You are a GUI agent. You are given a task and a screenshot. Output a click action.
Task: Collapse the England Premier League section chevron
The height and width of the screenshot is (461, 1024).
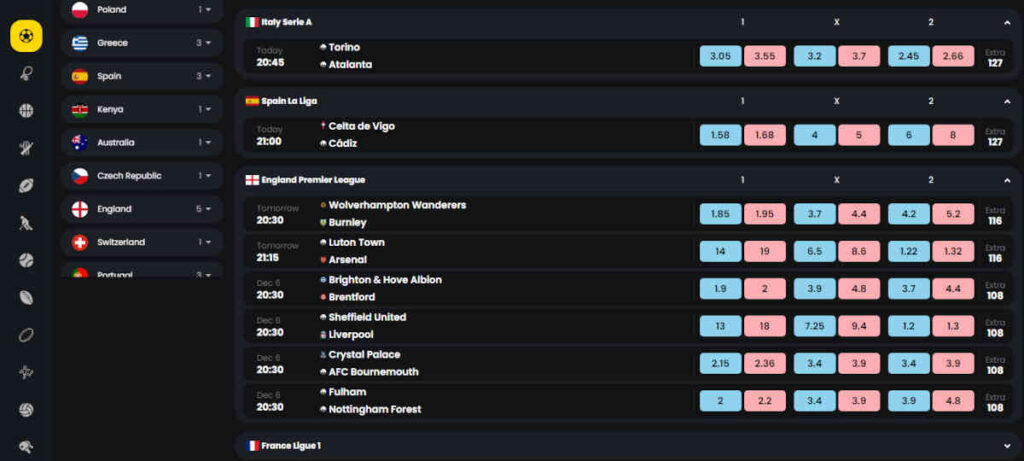point(1007,180)
